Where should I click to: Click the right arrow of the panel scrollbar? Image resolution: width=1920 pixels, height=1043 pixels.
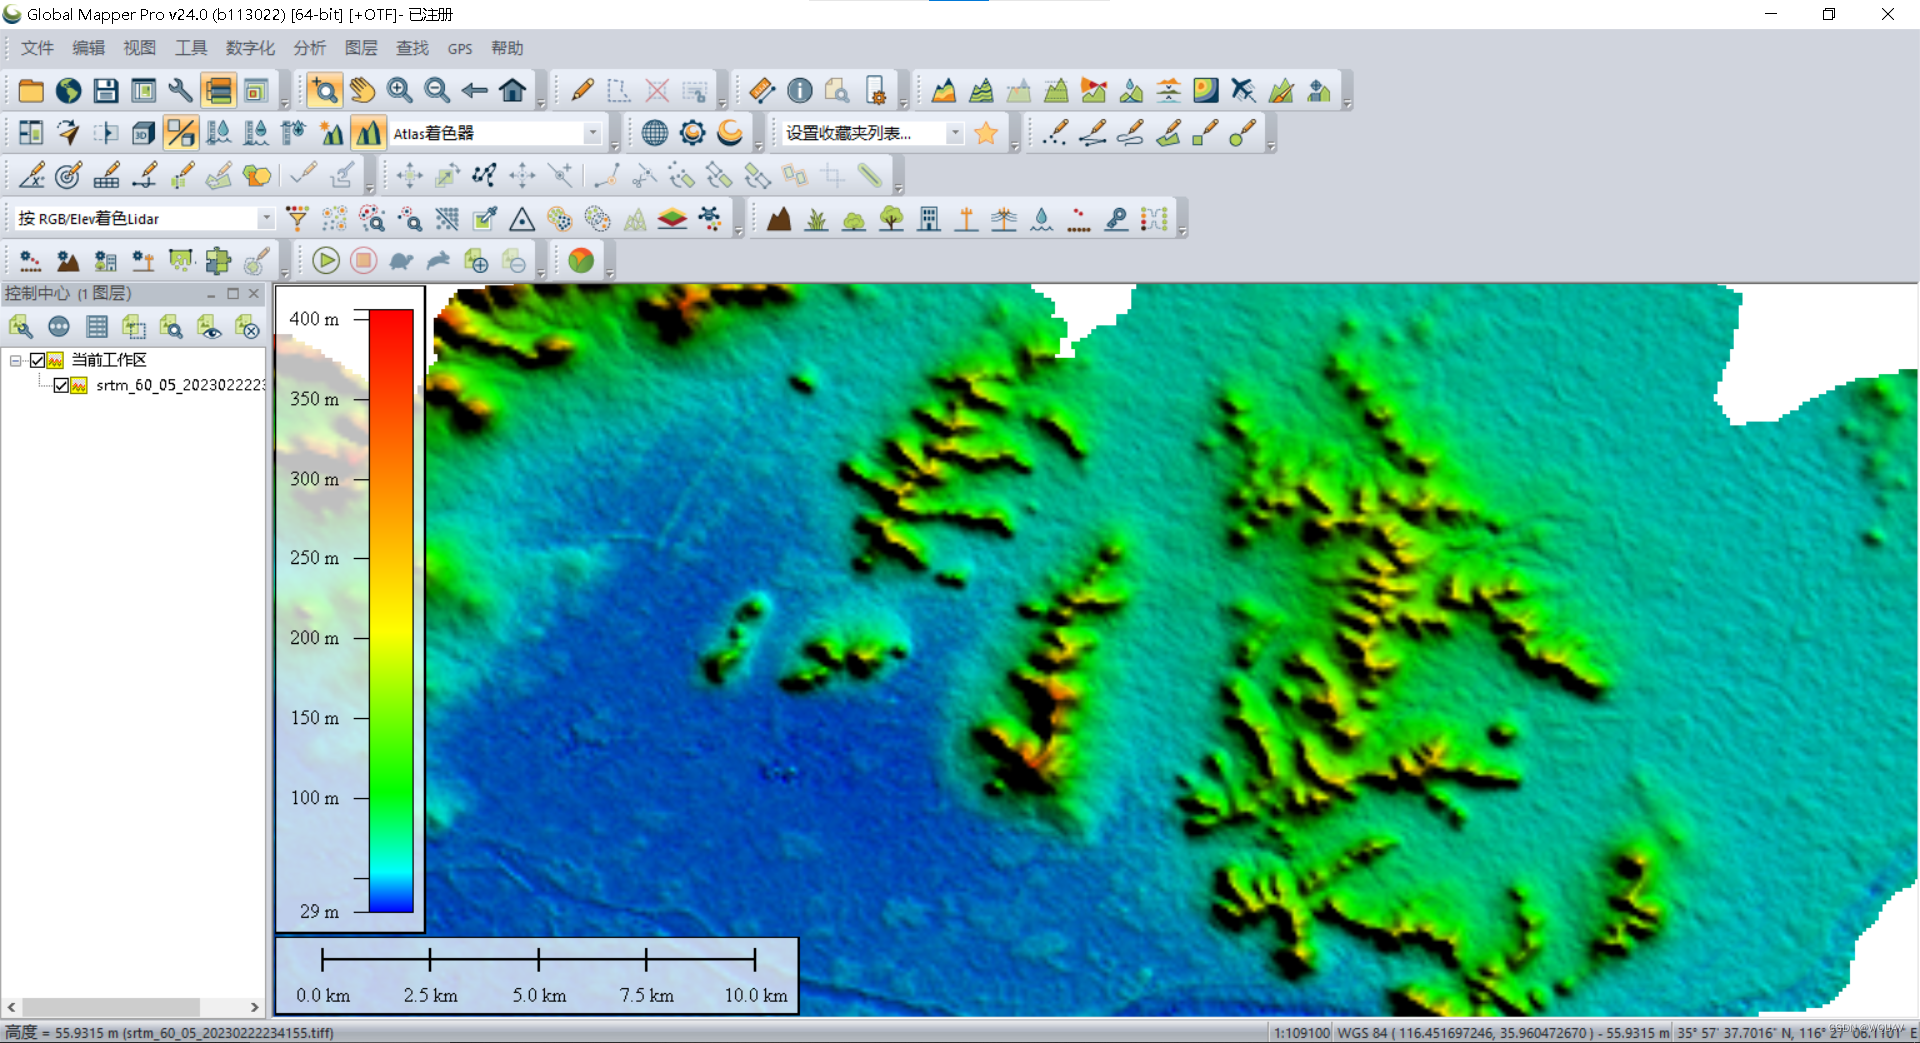pos(255,1007)
